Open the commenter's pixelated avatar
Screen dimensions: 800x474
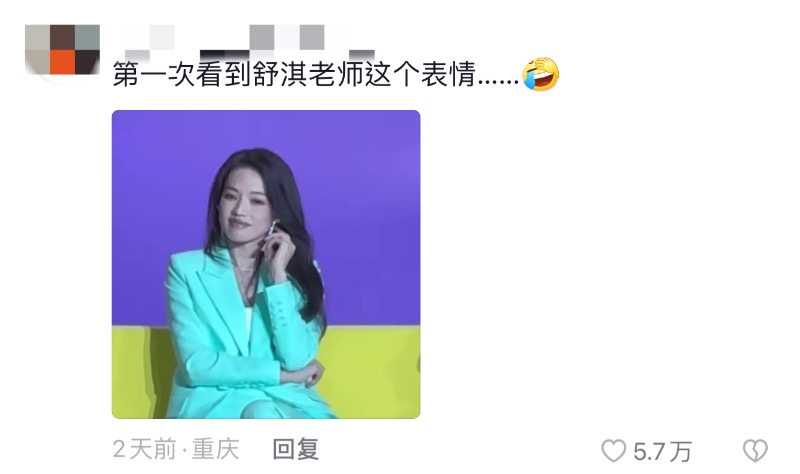click(62, 50)
